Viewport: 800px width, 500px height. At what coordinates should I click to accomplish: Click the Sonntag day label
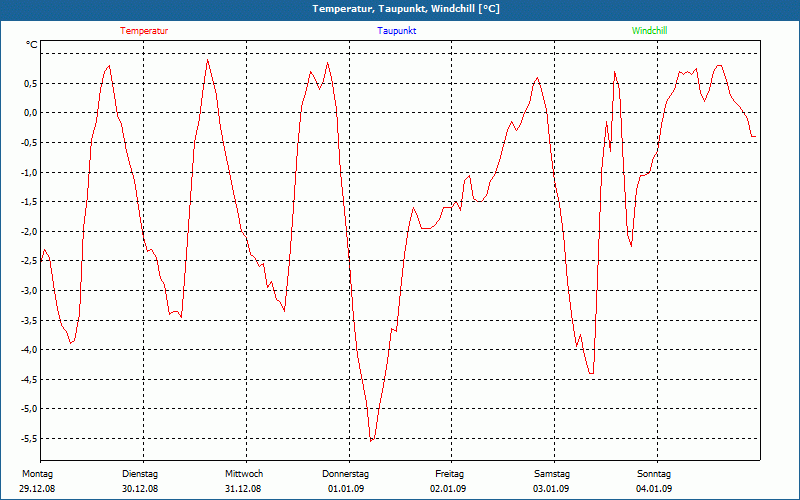[x=654, y=474]
